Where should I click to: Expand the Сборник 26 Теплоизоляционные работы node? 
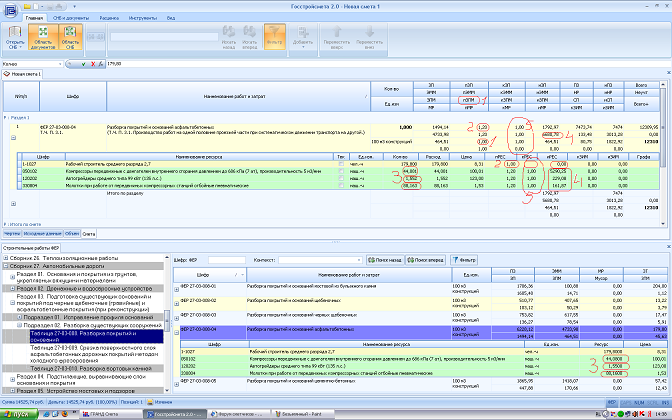click(x=6, y=256)
